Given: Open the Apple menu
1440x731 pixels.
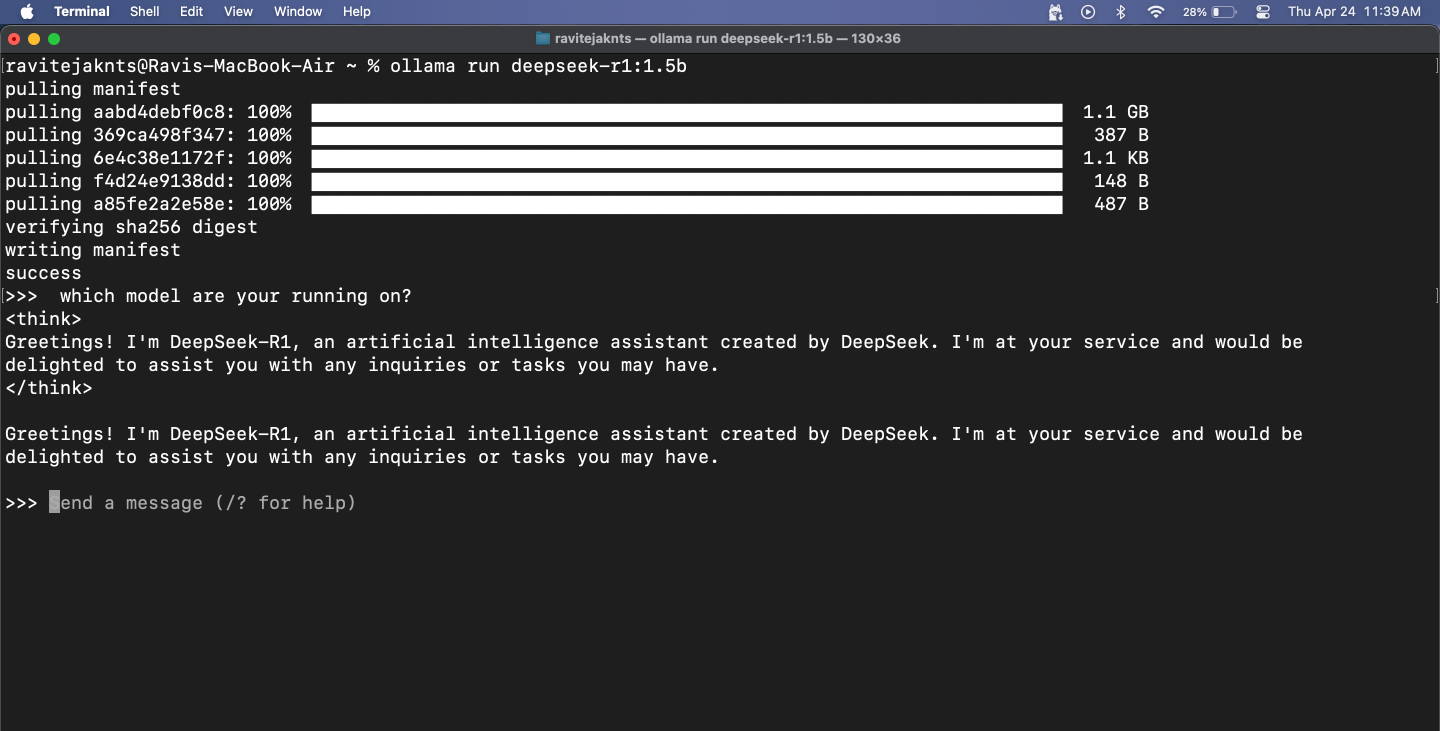Looking at the screenshot, I should point(26,12).
